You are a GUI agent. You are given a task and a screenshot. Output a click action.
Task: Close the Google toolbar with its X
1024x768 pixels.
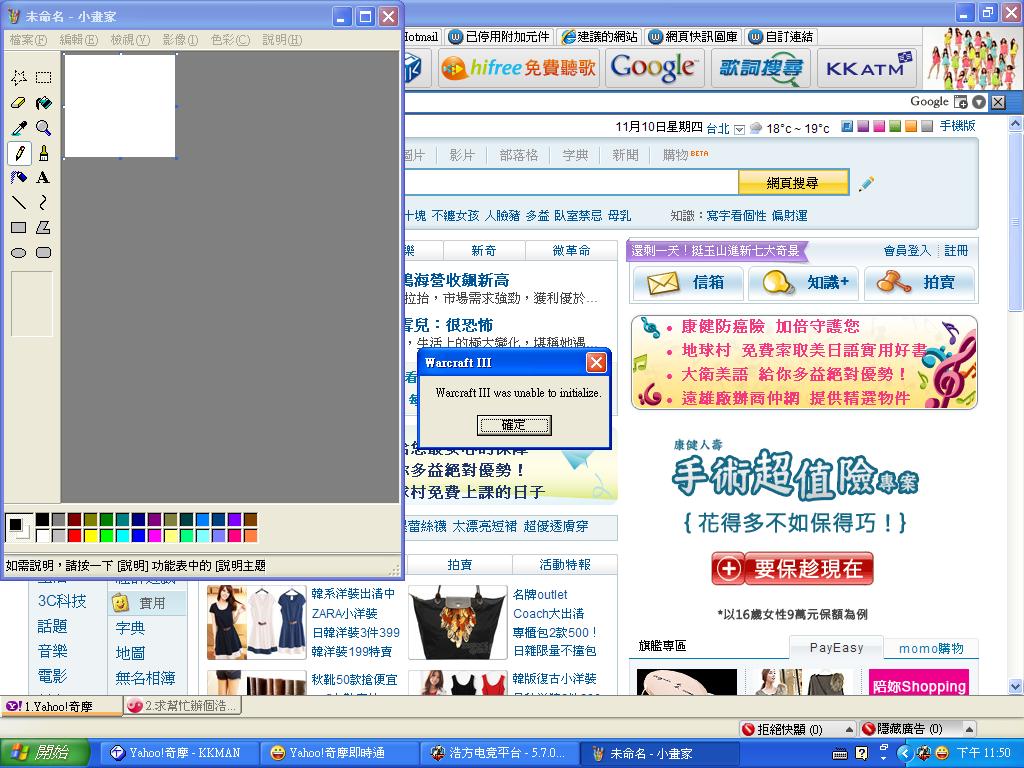click(x=998, y=102)
